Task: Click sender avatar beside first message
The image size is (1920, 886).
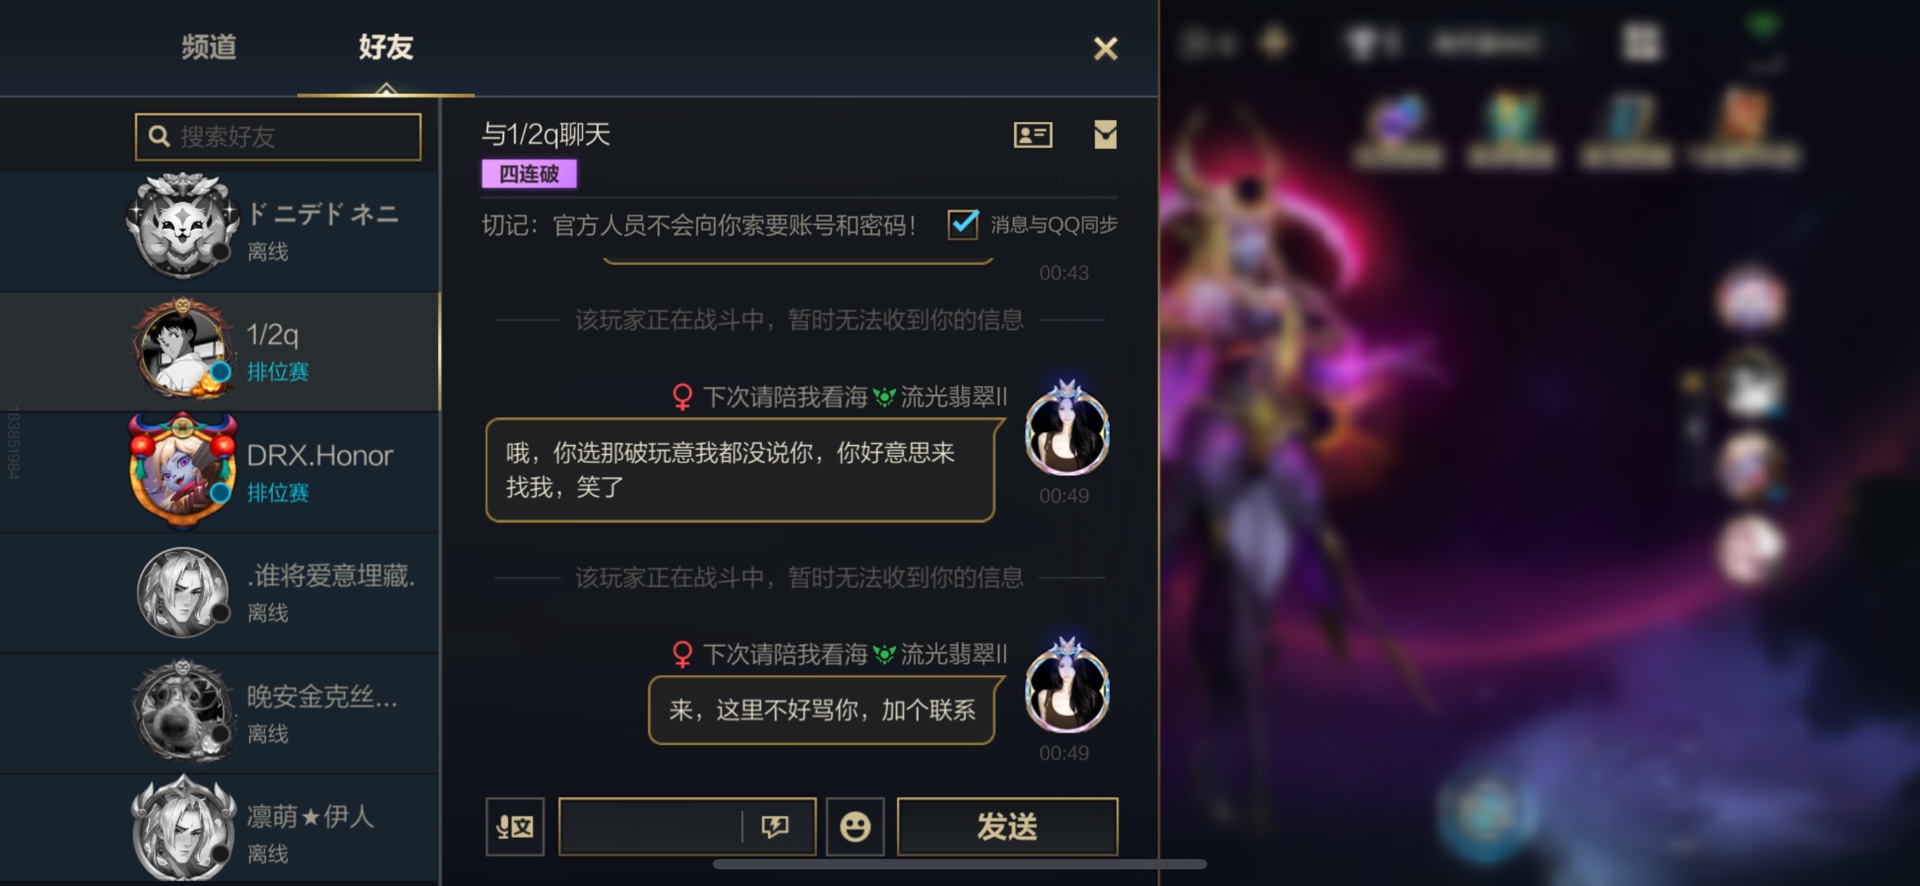Action: click(1067, 431)
